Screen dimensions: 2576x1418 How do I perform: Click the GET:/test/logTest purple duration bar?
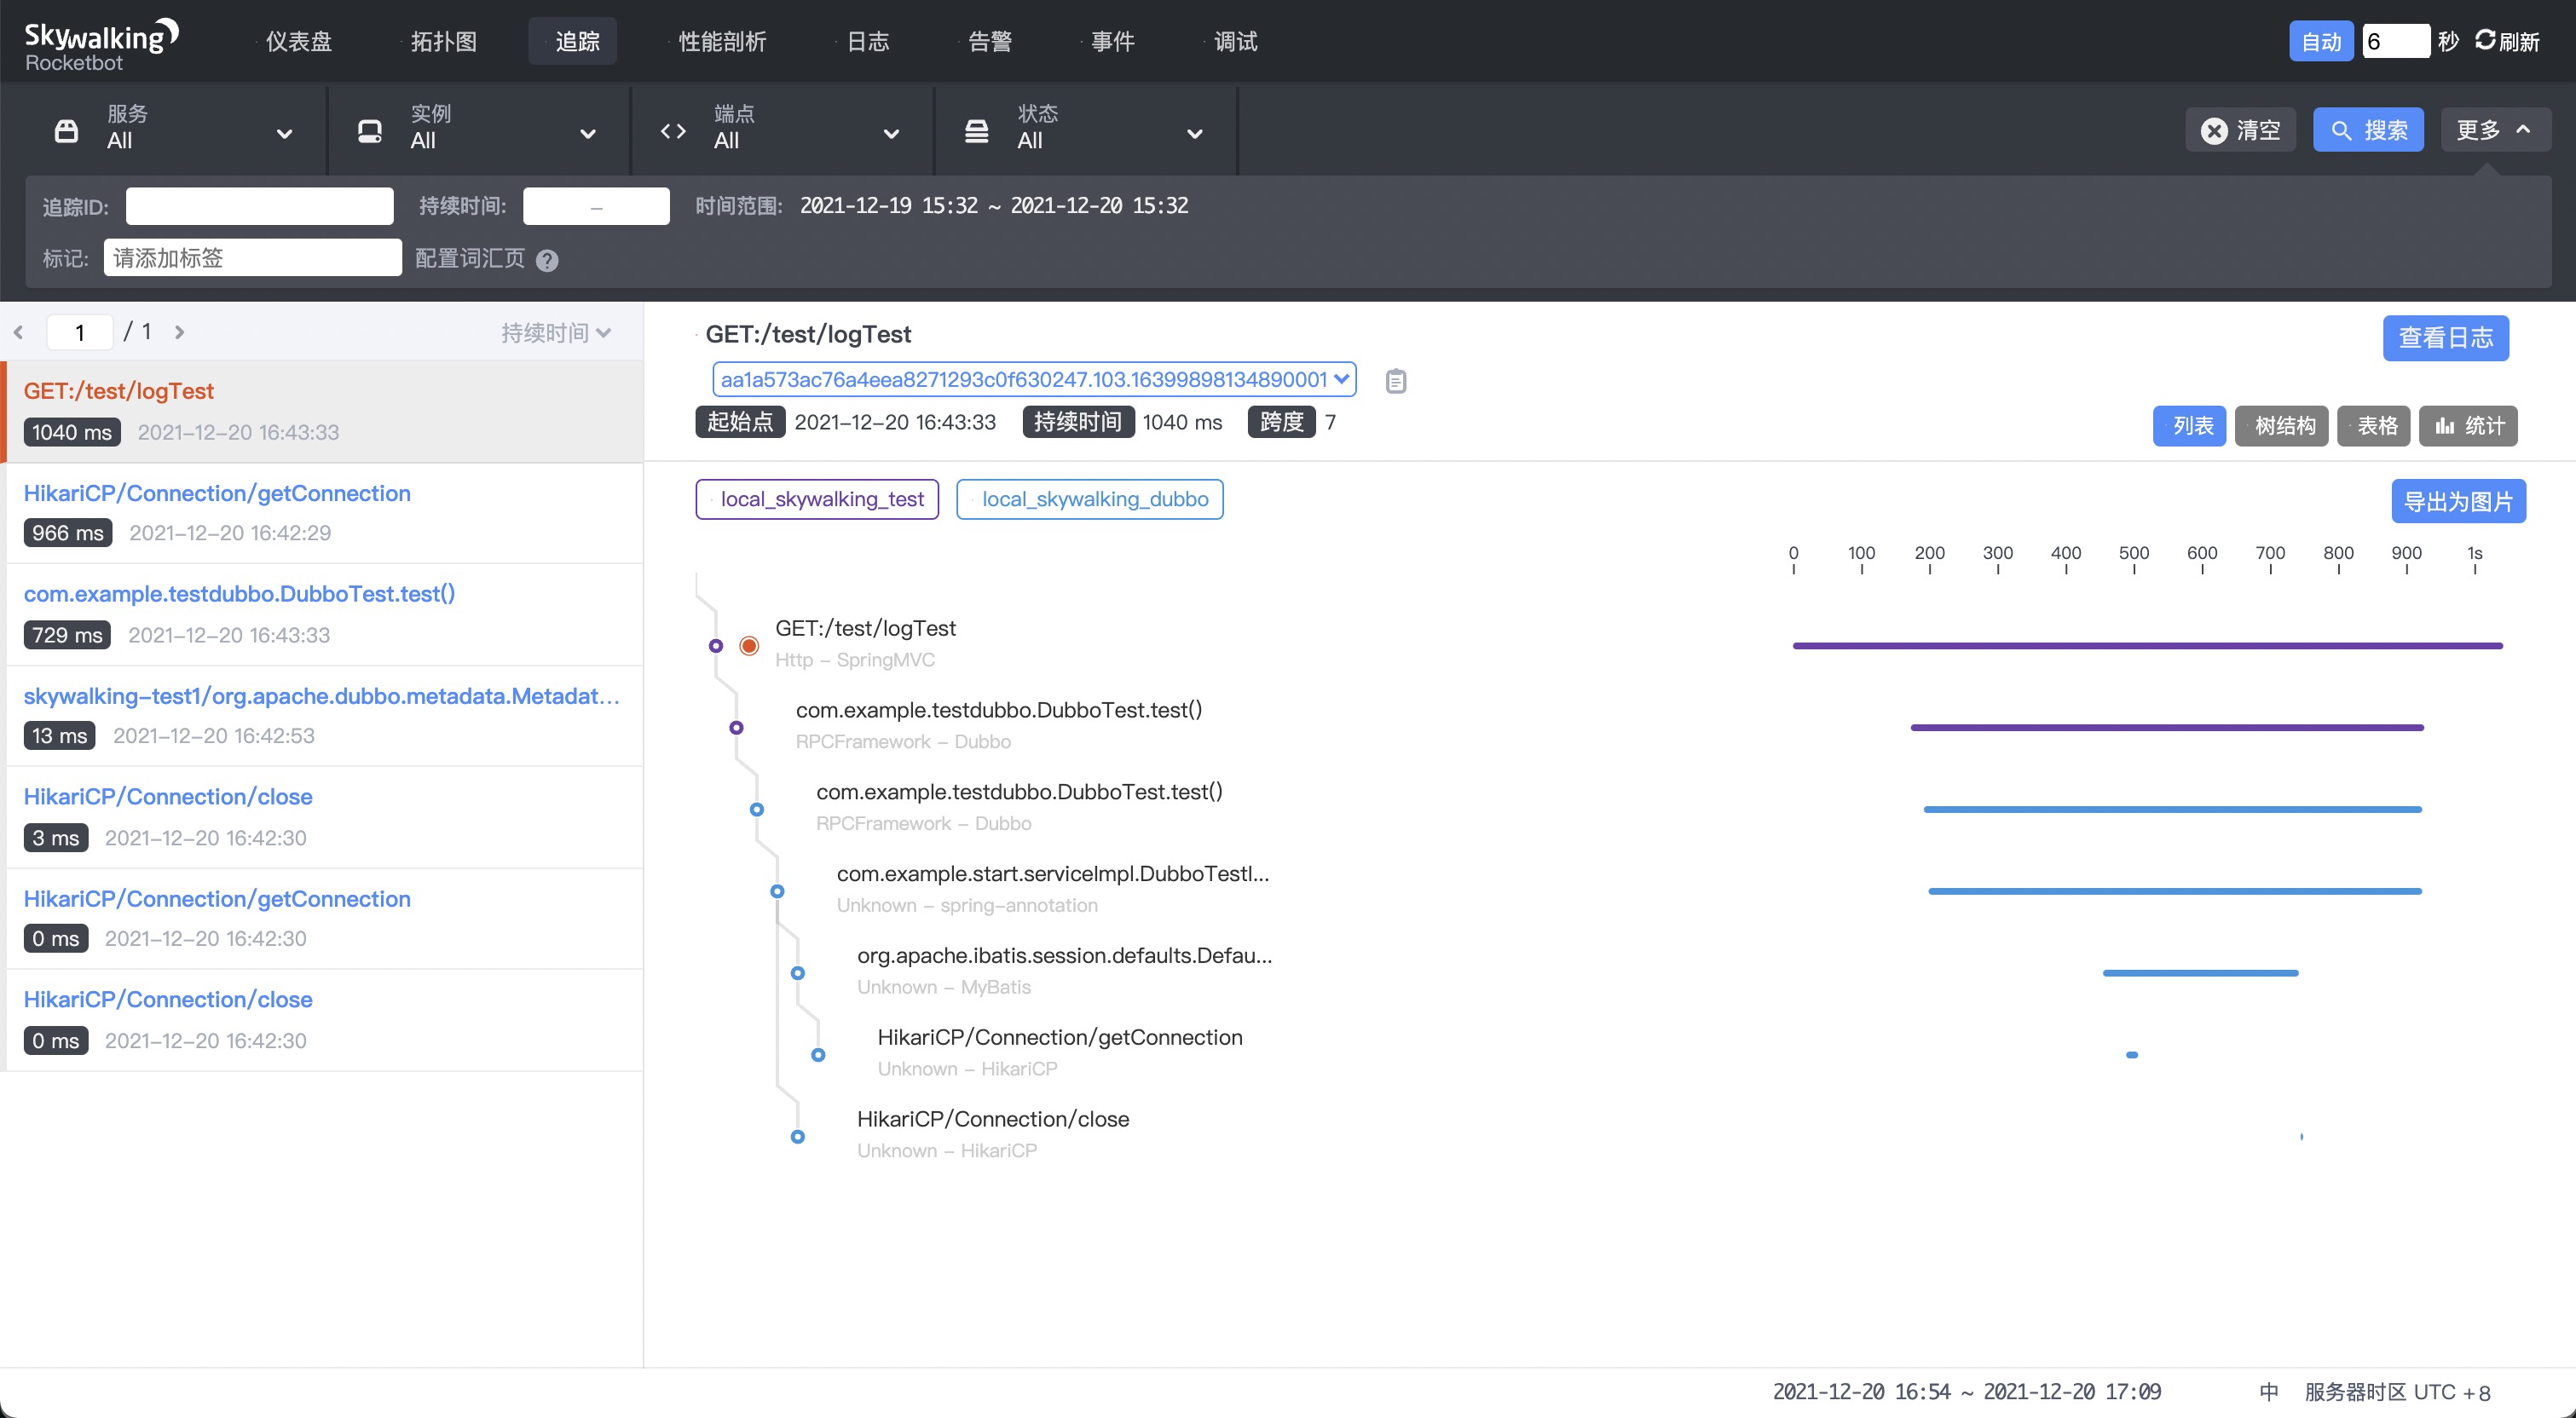(2147, 646)
